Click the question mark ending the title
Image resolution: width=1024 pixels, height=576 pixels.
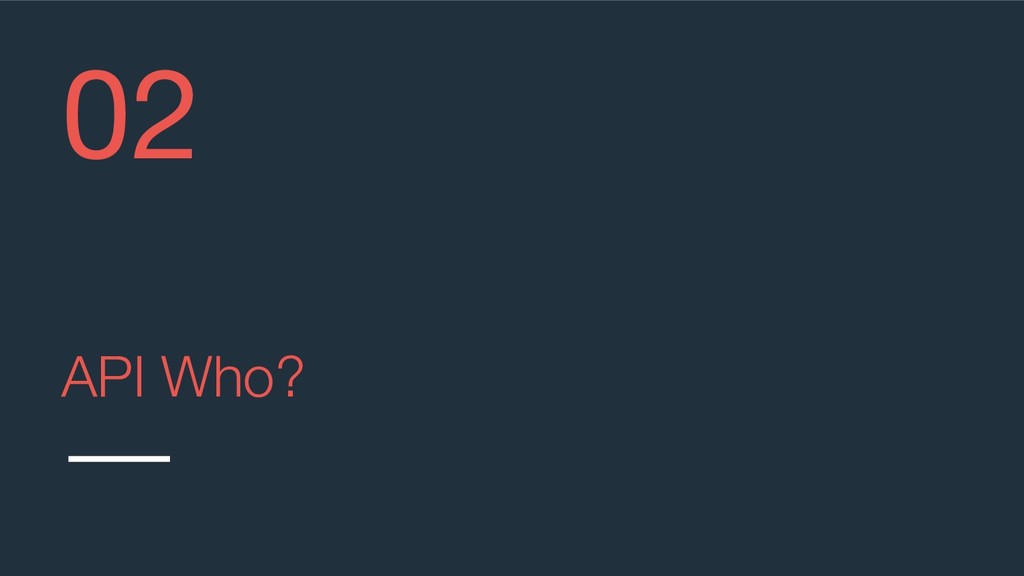pos(291,377)
